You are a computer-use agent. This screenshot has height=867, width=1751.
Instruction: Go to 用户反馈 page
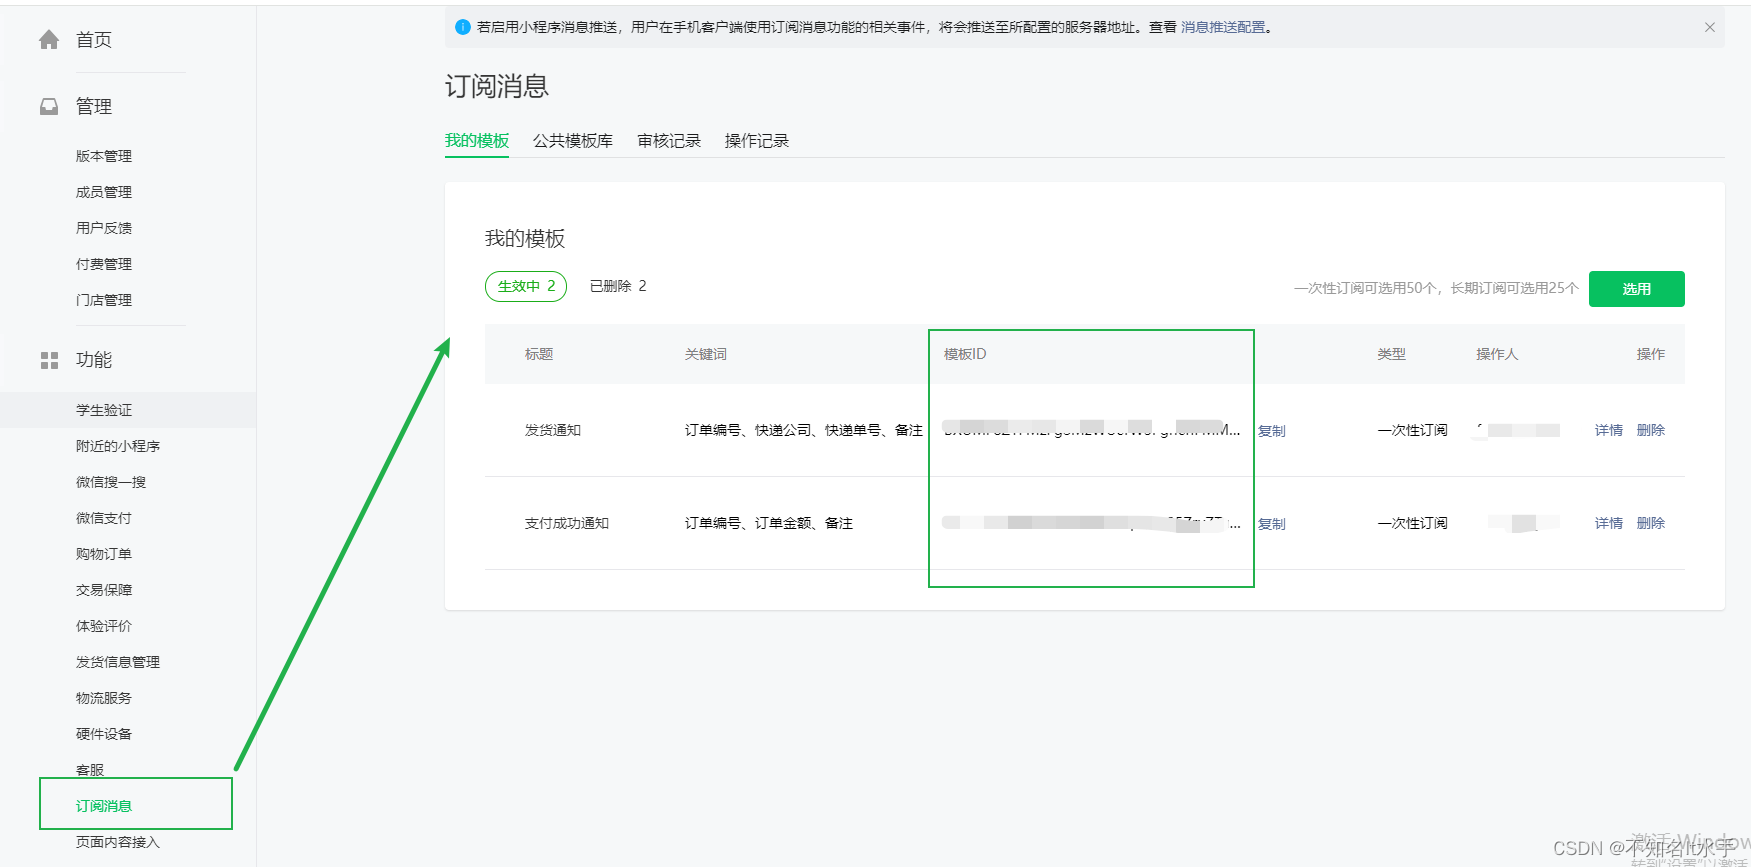pyautogui.click(x=104, y=228)
